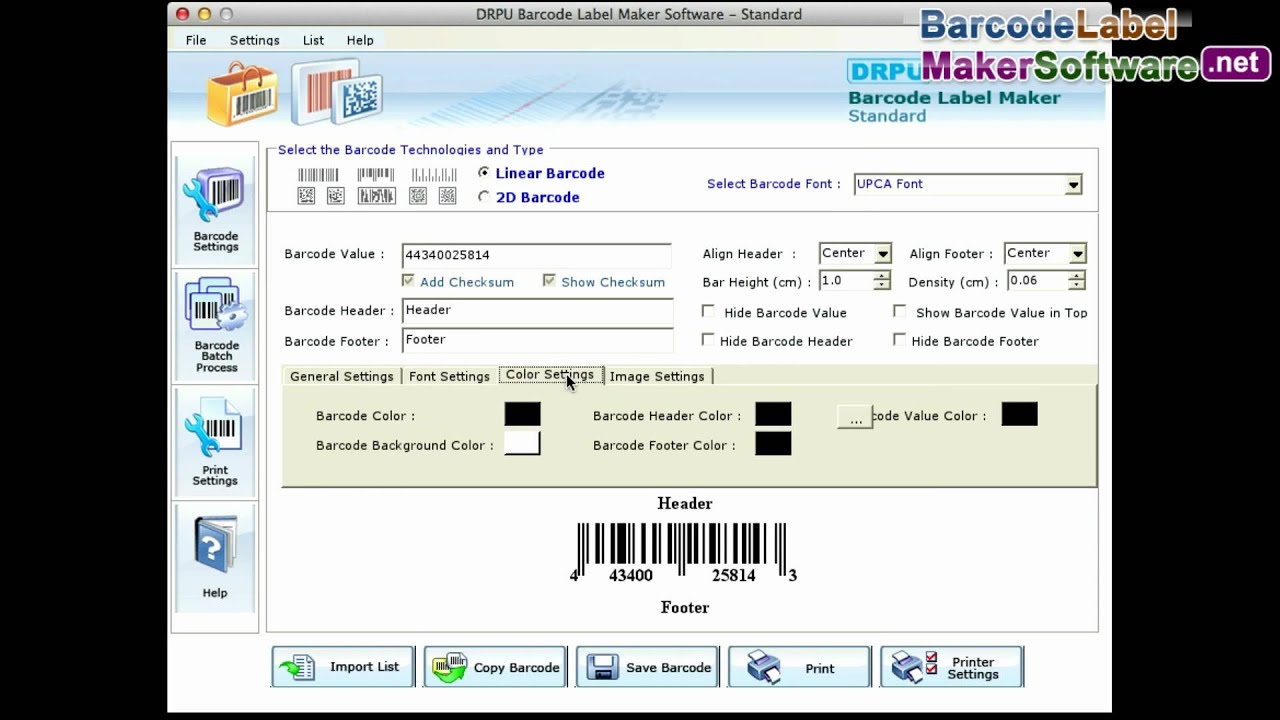Enable Hide Barcode Header checkbox
The height and width of the screenshot is (720, 1280).
click(x=709, y=340)
